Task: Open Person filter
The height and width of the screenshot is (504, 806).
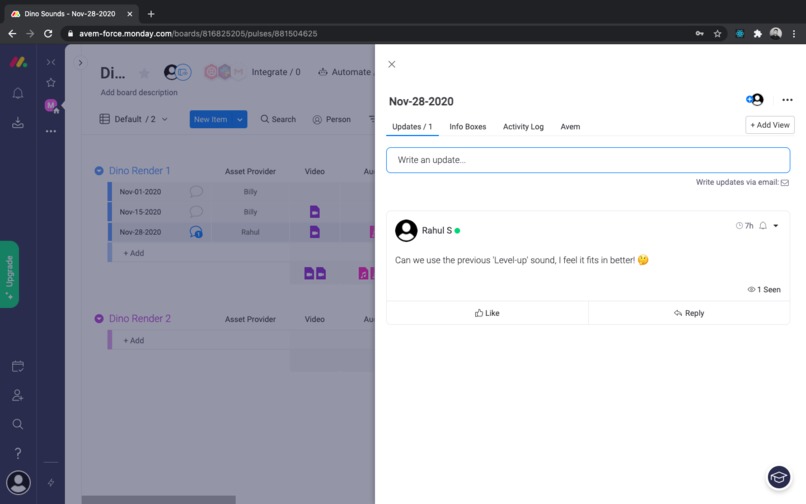Action: [332, 119]
